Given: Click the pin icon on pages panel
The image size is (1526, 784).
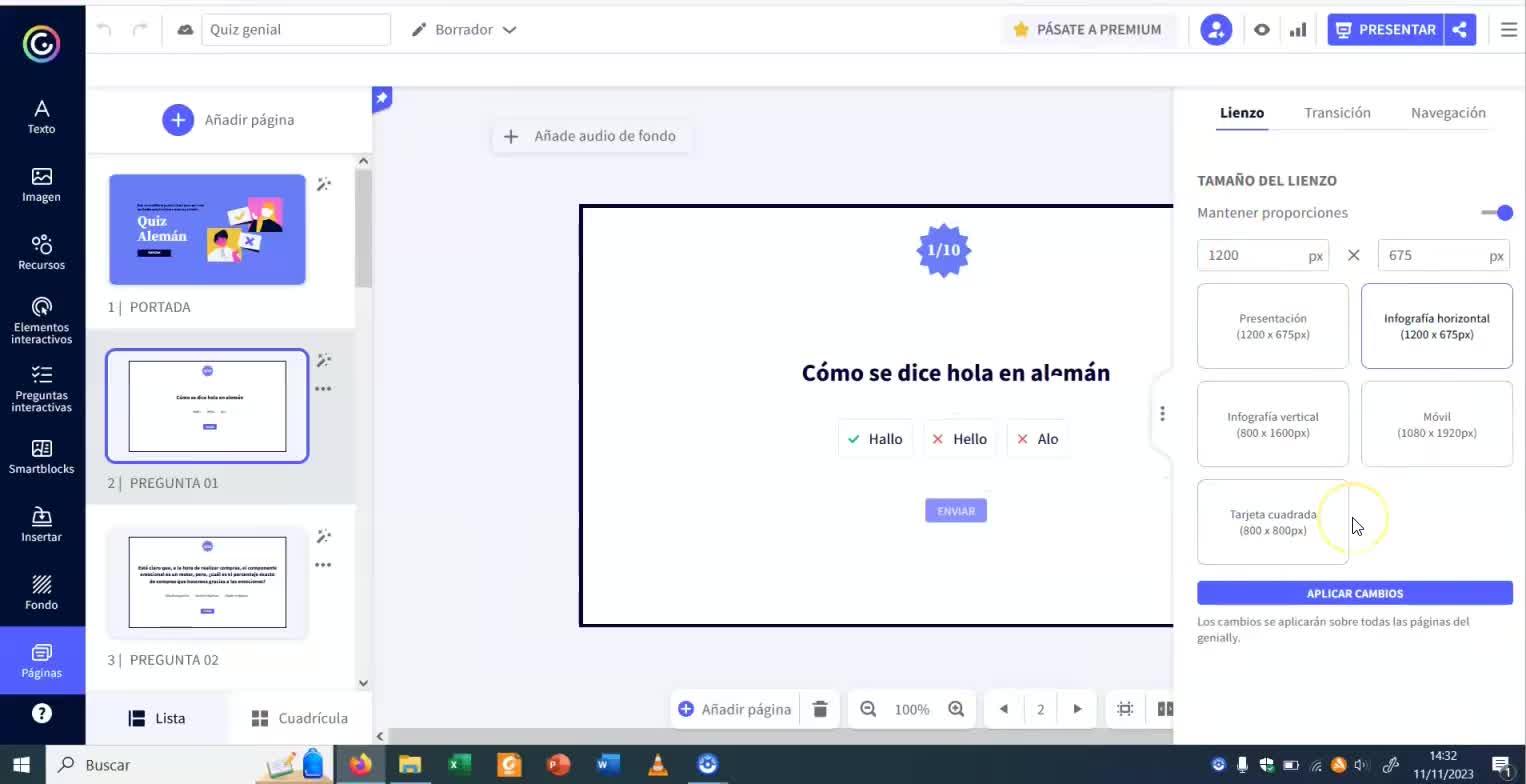Looking at the screenshot, I should coord(382,98).
